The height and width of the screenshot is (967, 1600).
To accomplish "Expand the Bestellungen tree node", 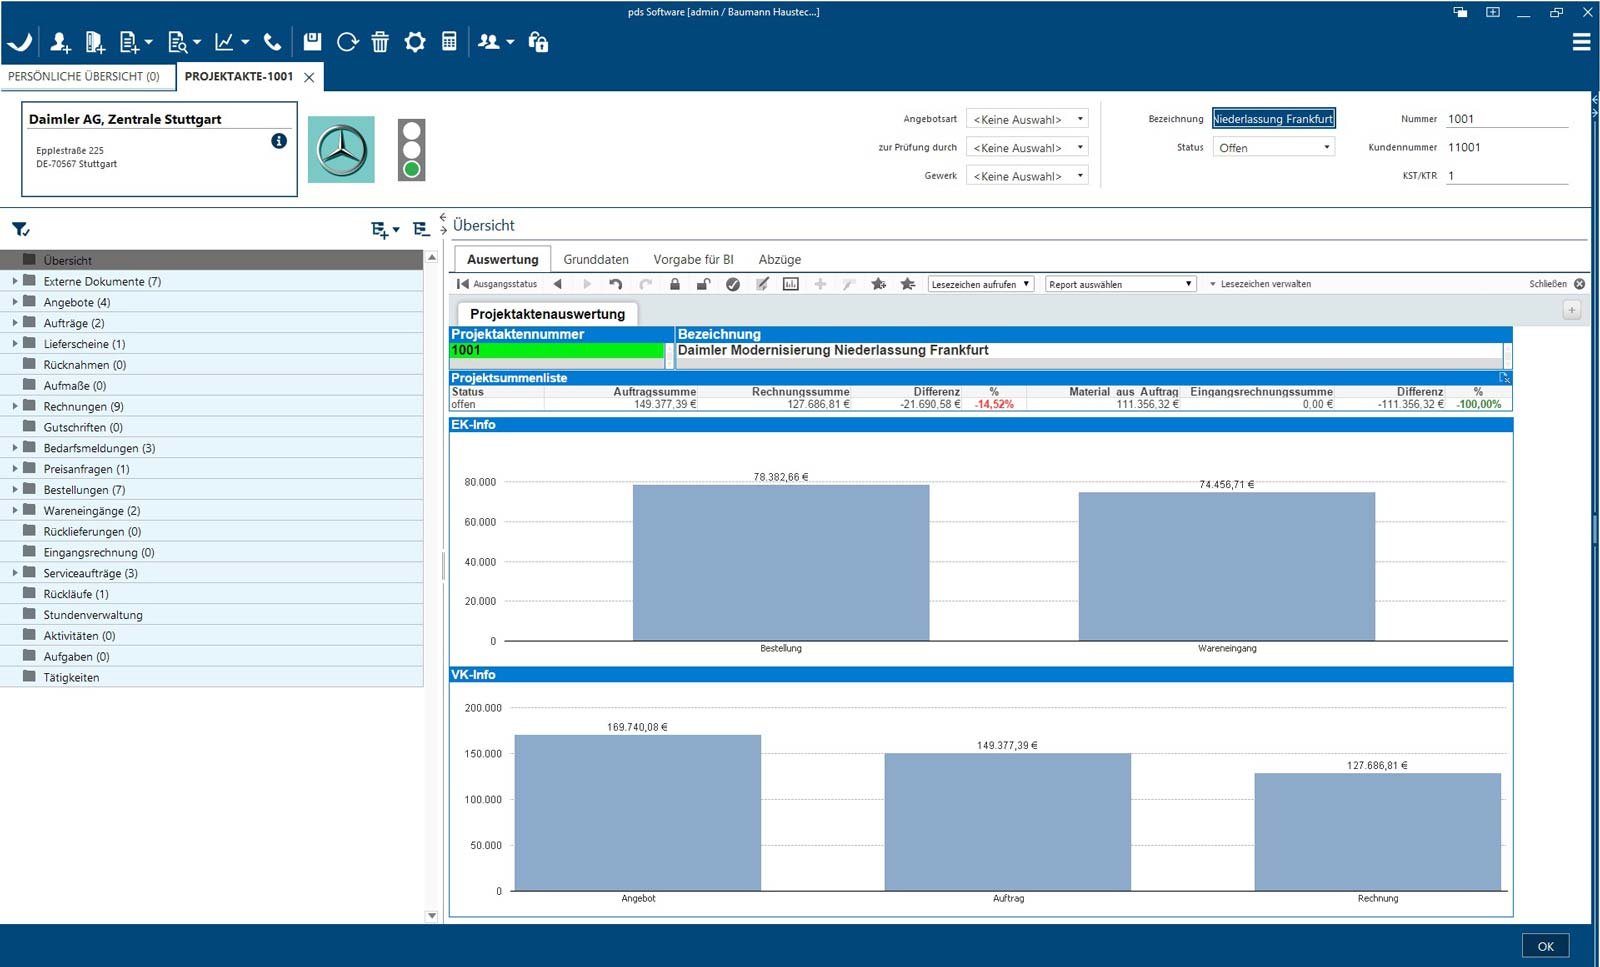I will [x=15, y=490].
